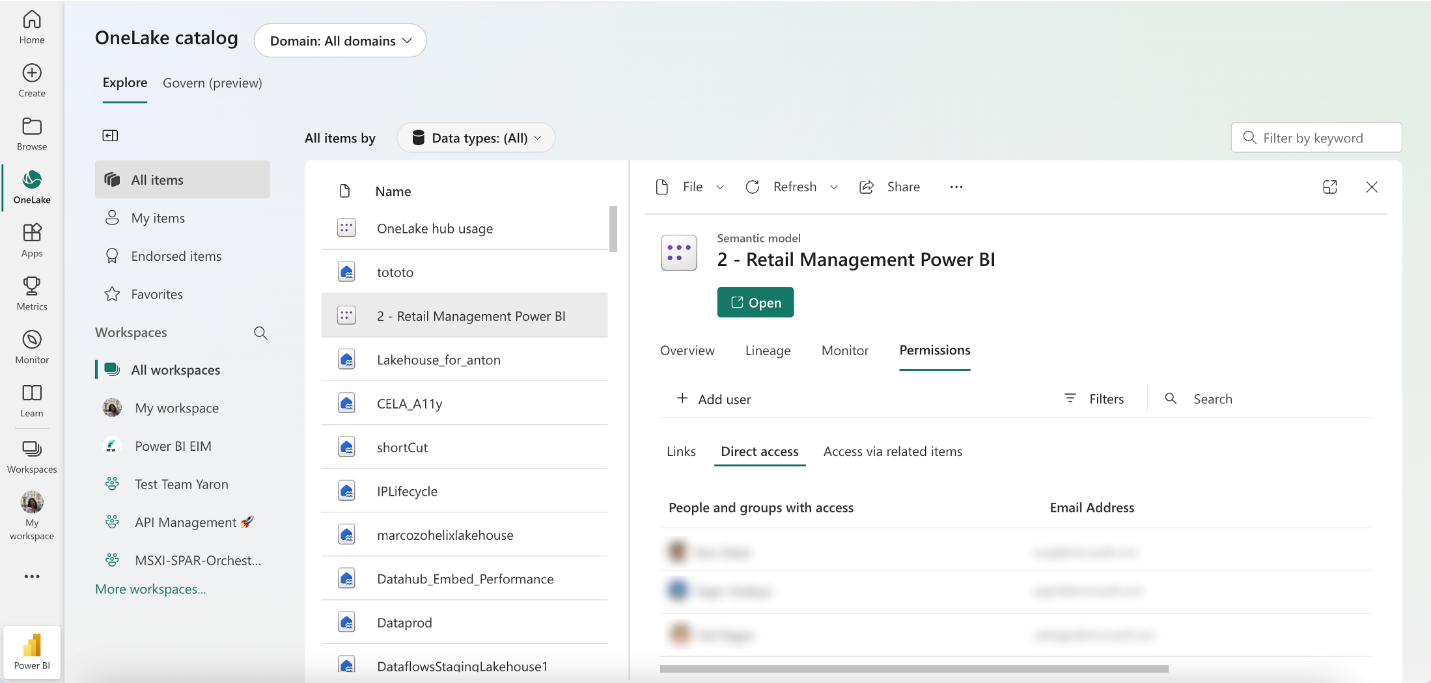This screenshot has width=1431, height=683.
Task: Open the Lineage tab
Action: [768, 350]
